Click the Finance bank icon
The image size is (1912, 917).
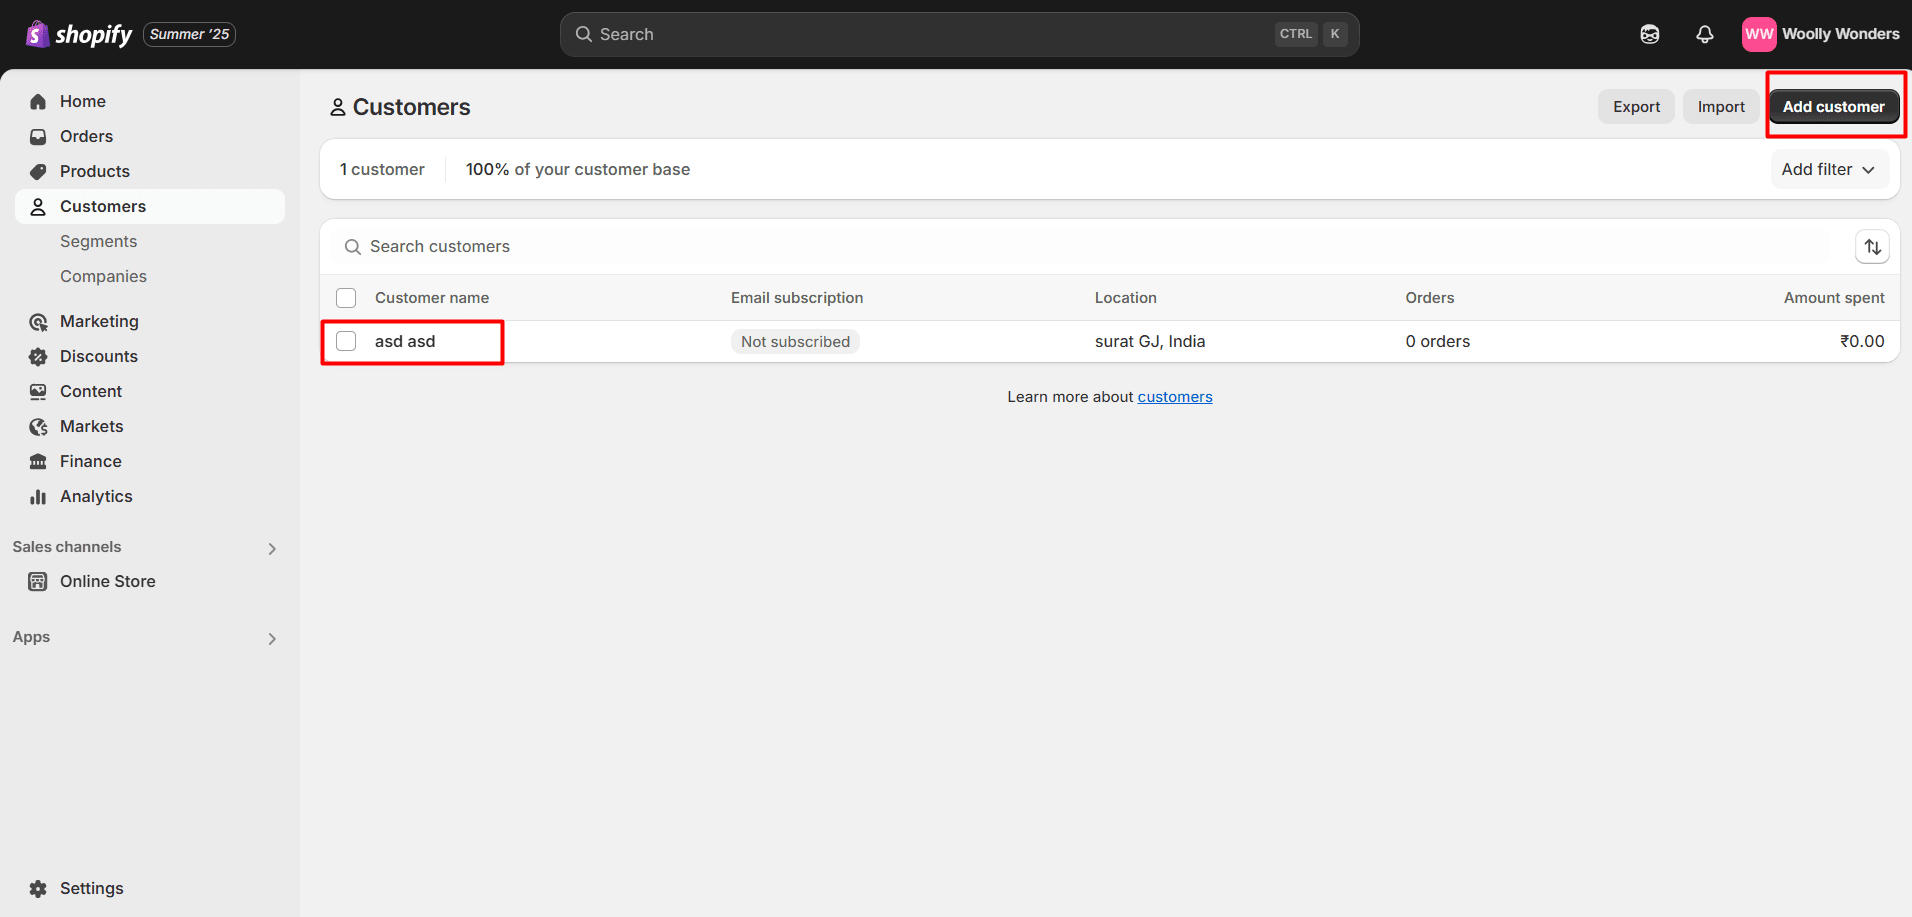click(x=38, y=461)
